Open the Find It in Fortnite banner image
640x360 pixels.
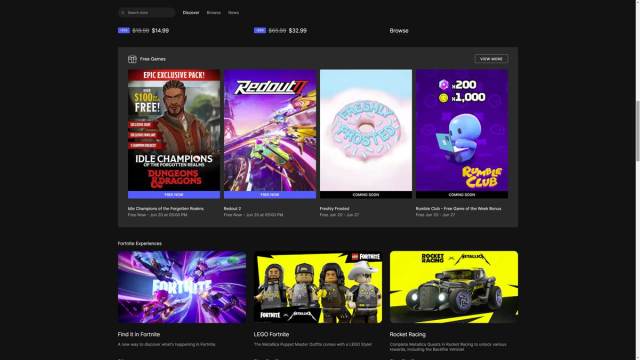point(182,287)
